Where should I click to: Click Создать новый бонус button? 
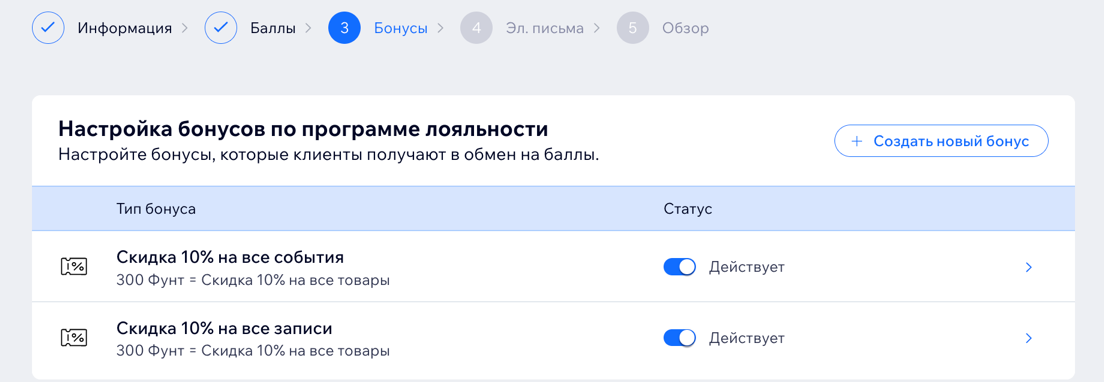click(x=941, y=141)
